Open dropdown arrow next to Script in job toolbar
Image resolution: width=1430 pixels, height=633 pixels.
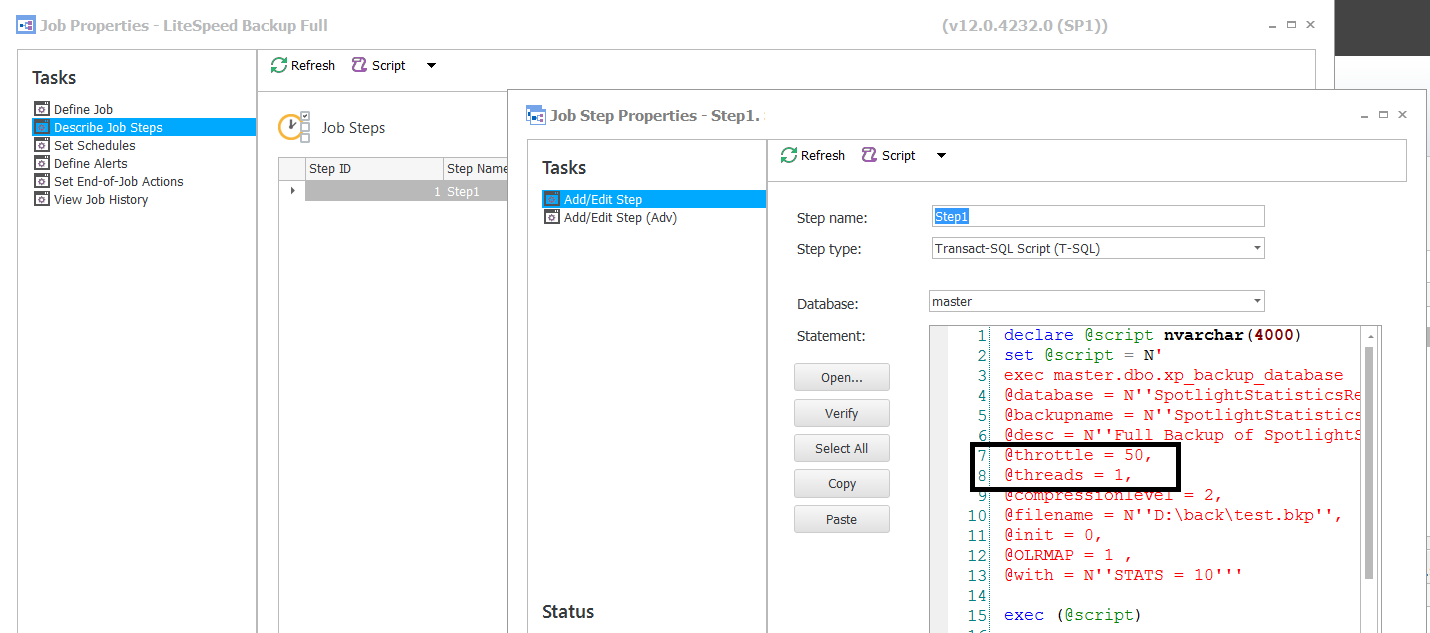[x=431, y=65]
